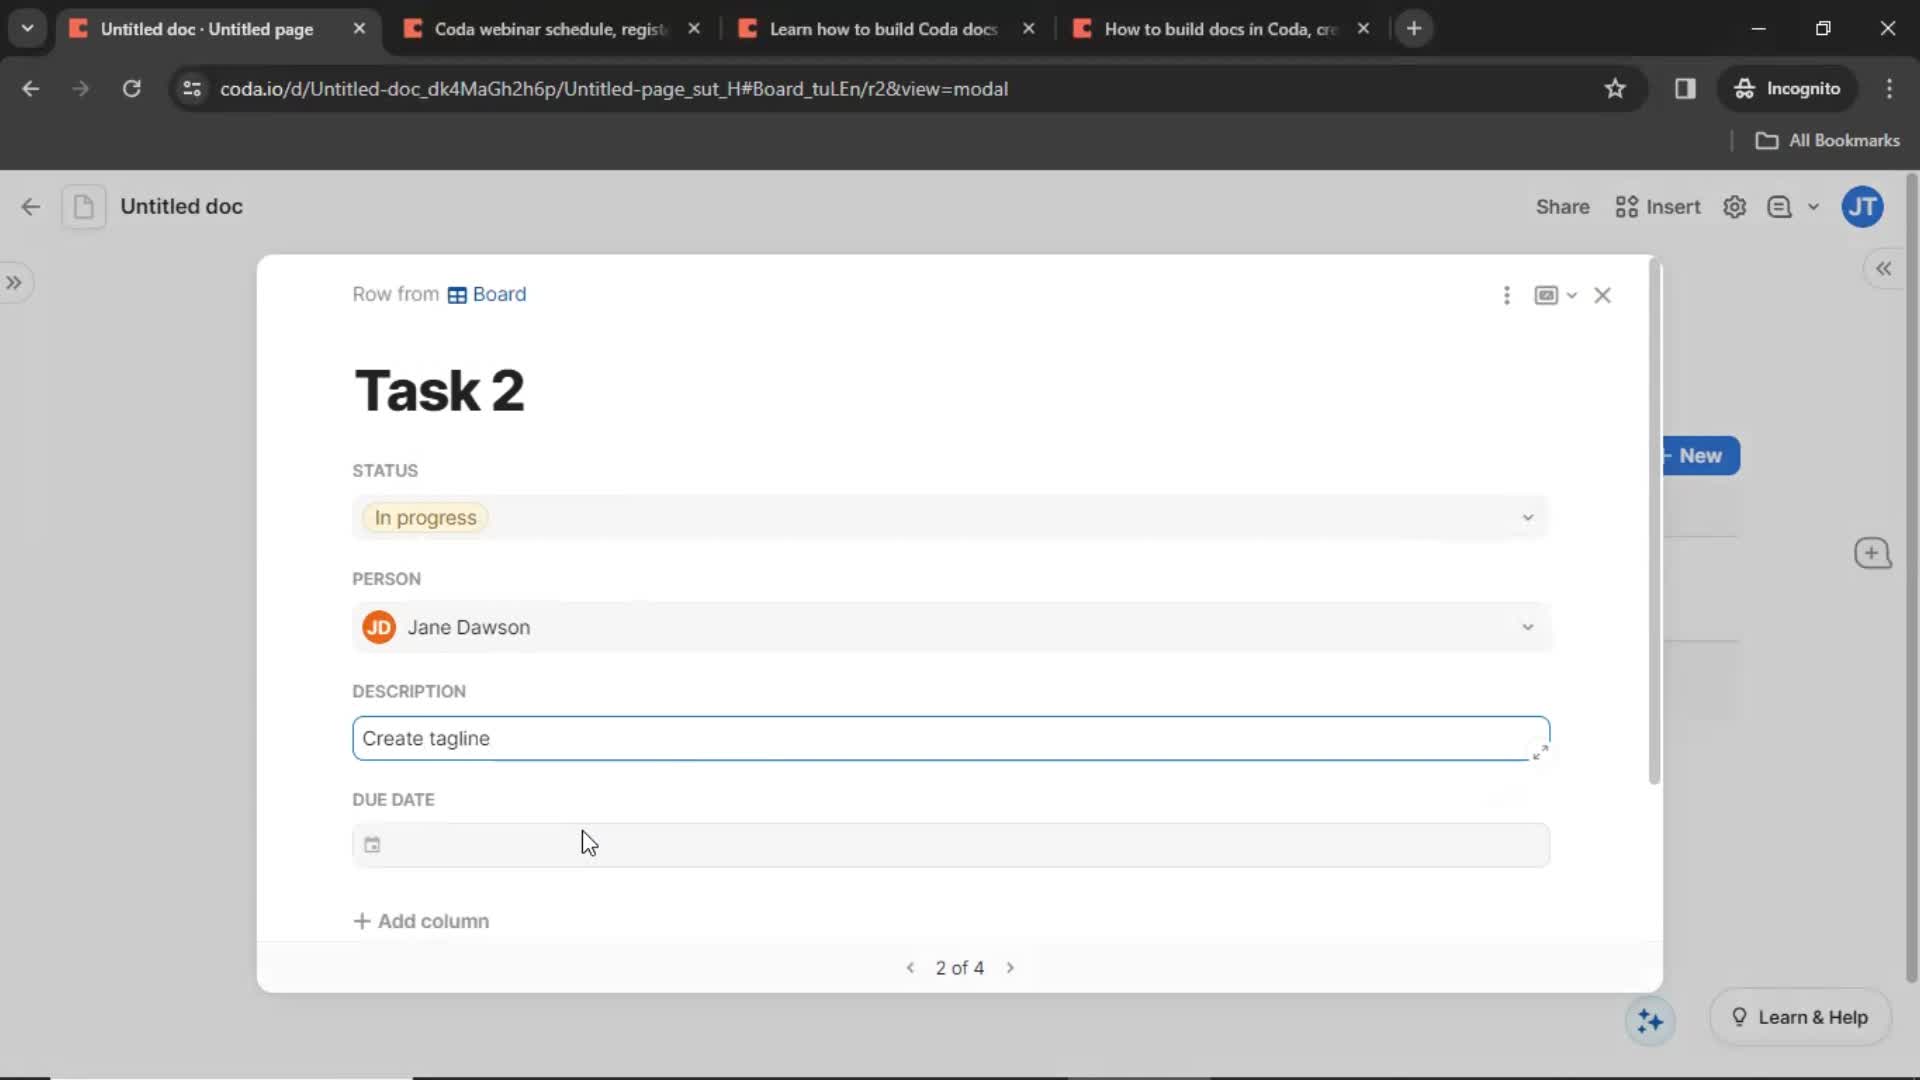Screen dimensions: 1920x1080
Task: Select the Learn & Help menu item
Action: point(1800,1017)
